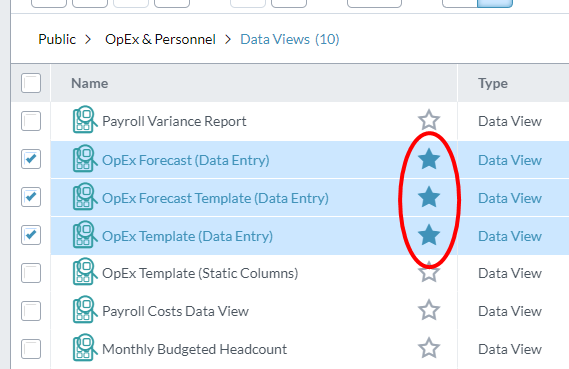Favorite the Payroll Variance Report star

tap(429, 120)
